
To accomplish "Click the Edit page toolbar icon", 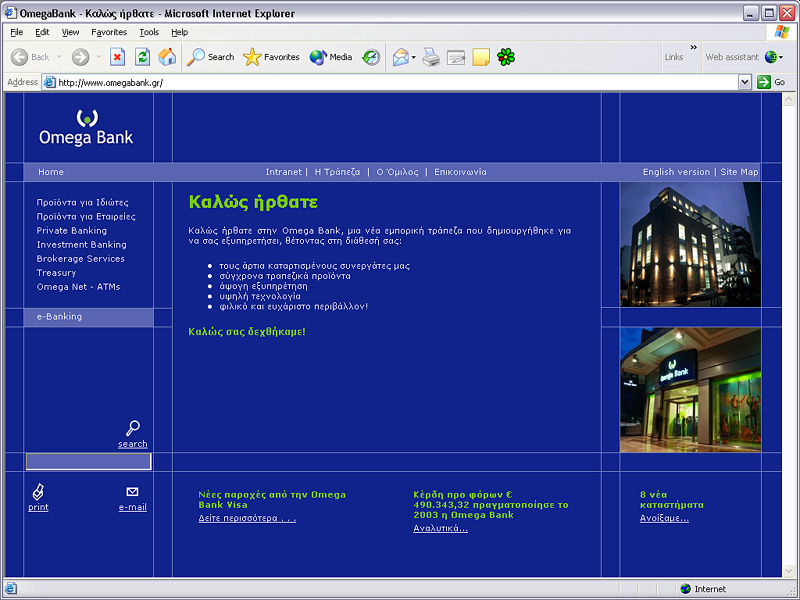I will click(456, 57).
